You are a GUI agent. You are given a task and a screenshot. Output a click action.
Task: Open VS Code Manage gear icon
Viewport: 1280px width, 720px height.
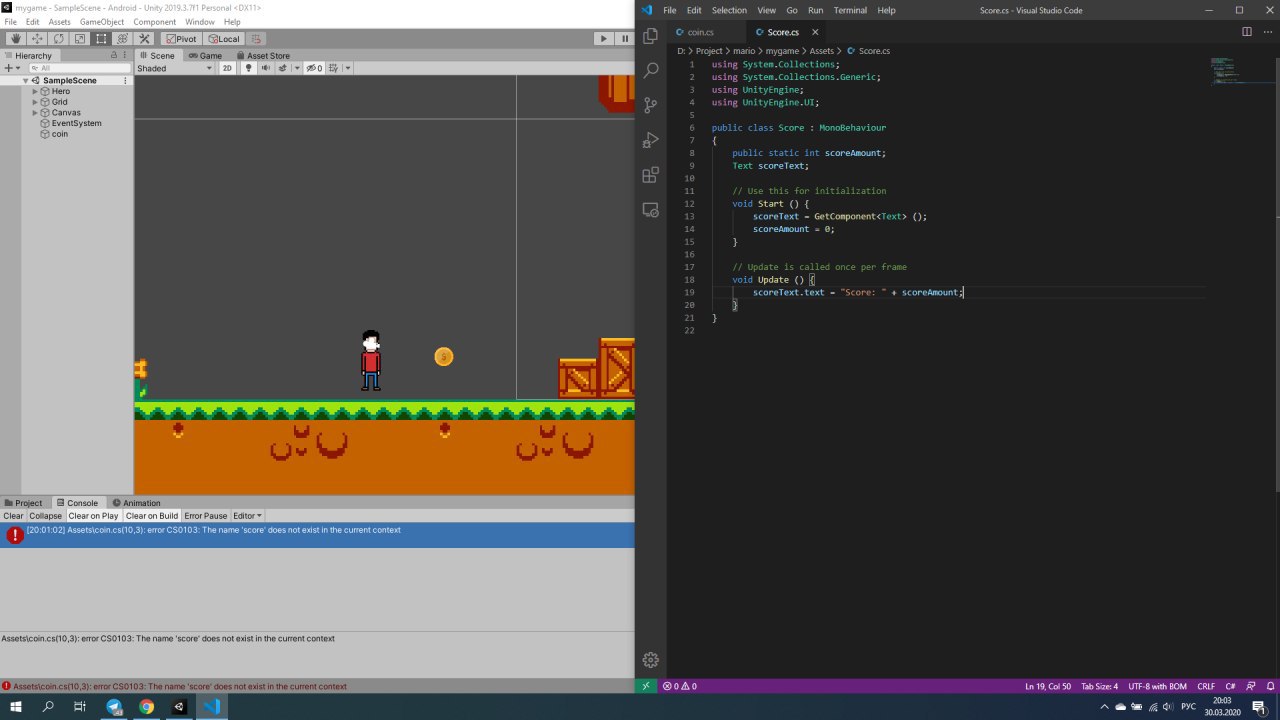tap(651, 660)
